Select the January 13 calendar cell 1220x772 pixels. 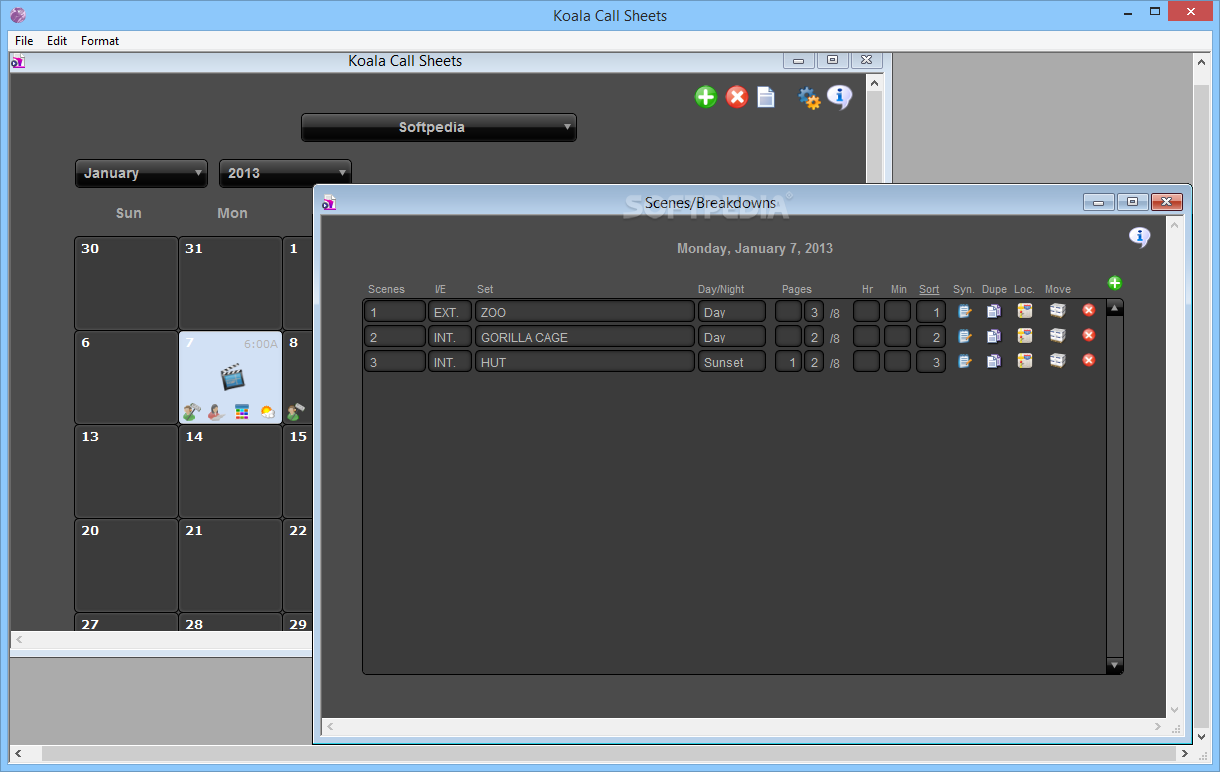coord(126,471)
